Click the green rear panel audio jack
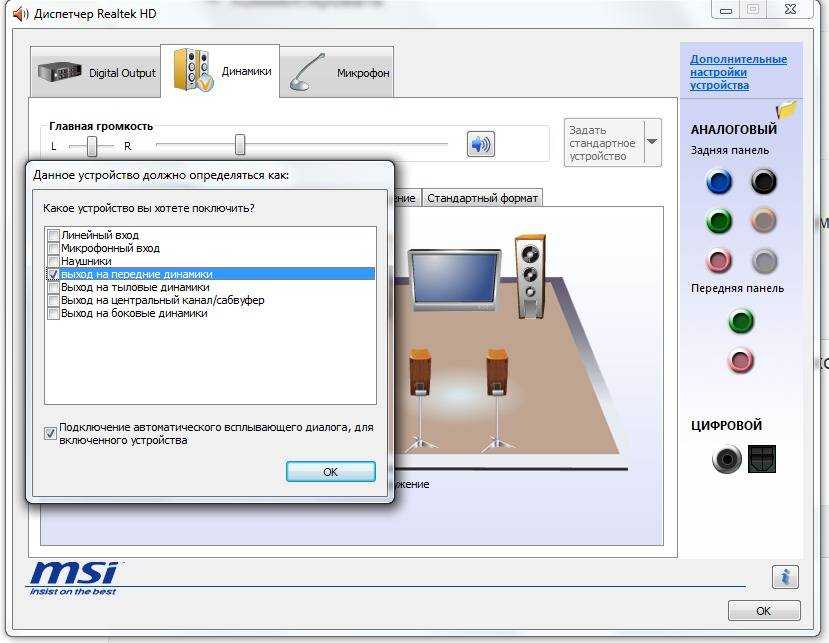Image resolution: width=829 pixels, height=643 pixels. (719, 221)
